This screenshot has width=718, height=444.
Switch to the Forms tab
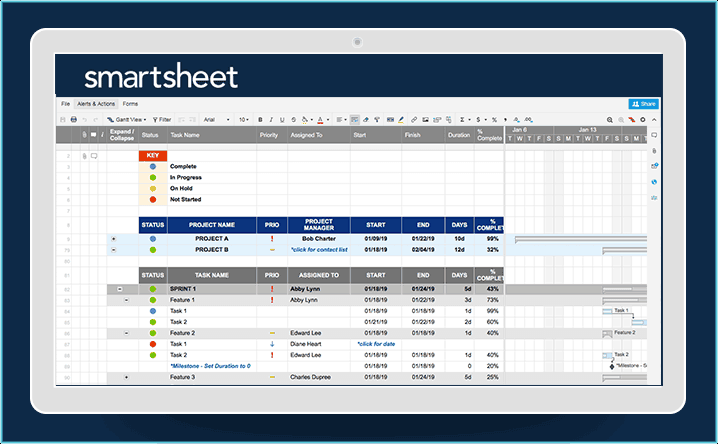(131, 104)
